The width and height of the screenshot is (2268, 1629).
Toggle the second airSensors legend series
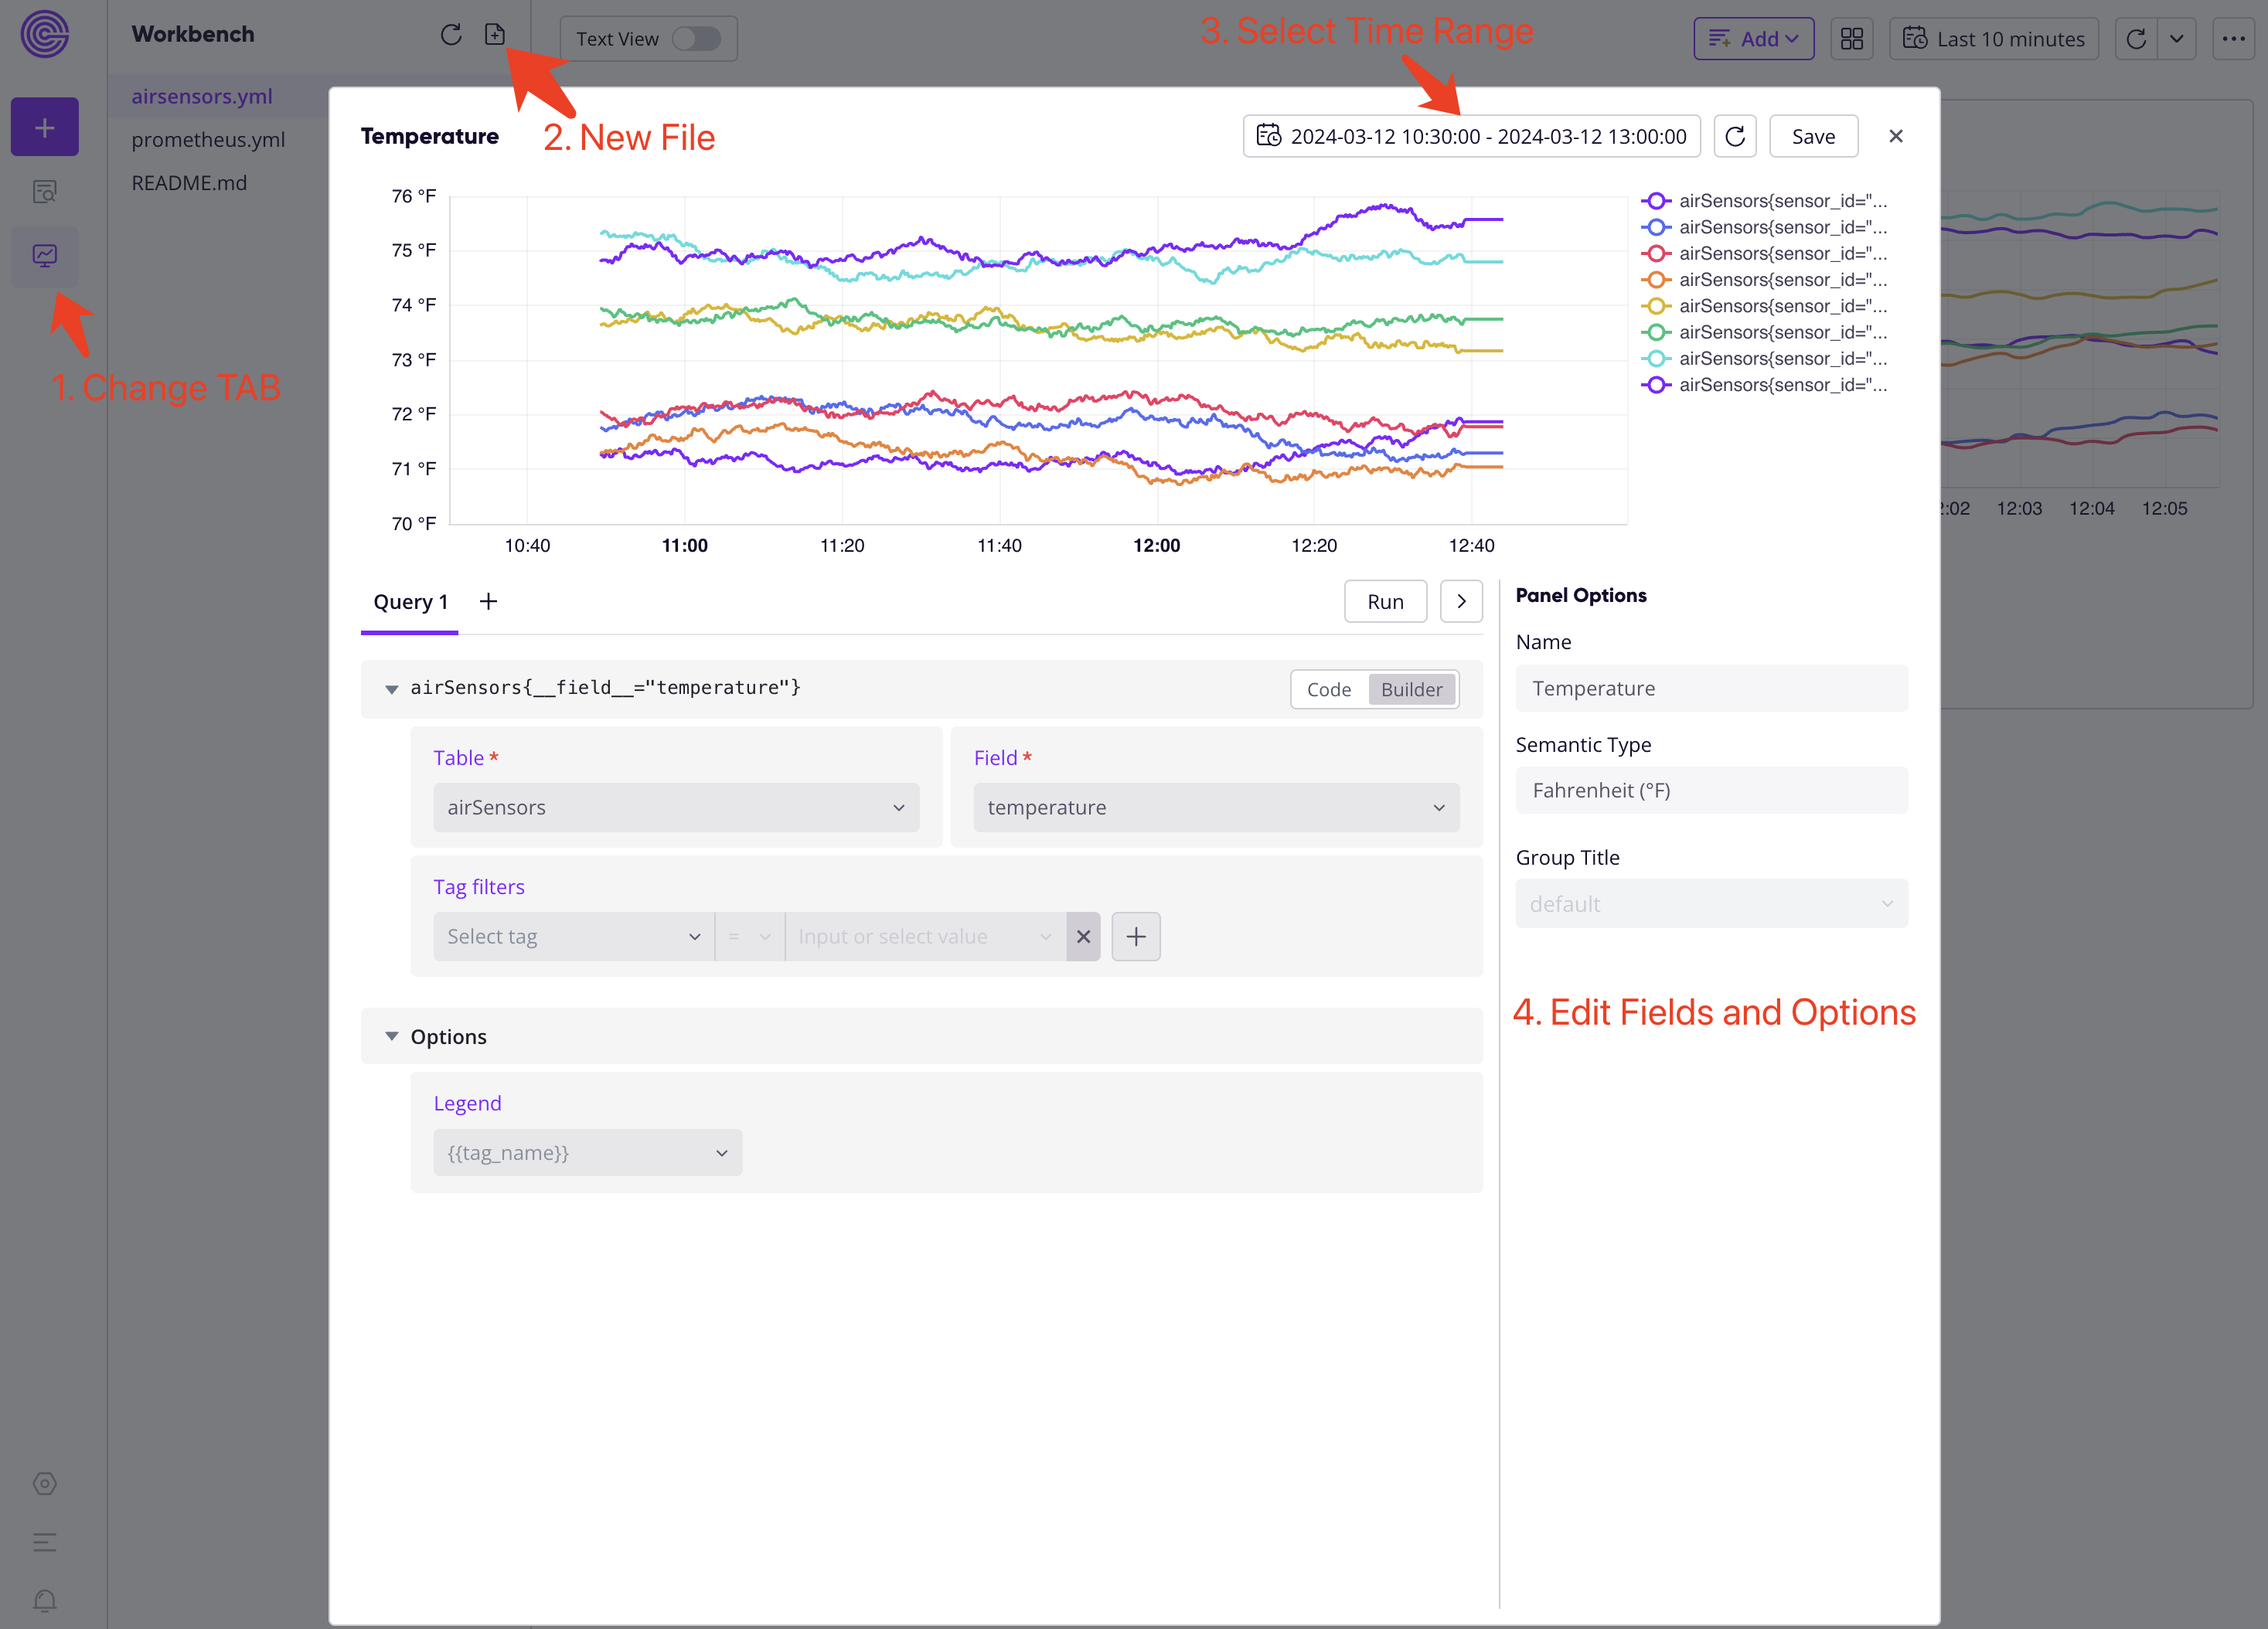[x=1765, y=227]
